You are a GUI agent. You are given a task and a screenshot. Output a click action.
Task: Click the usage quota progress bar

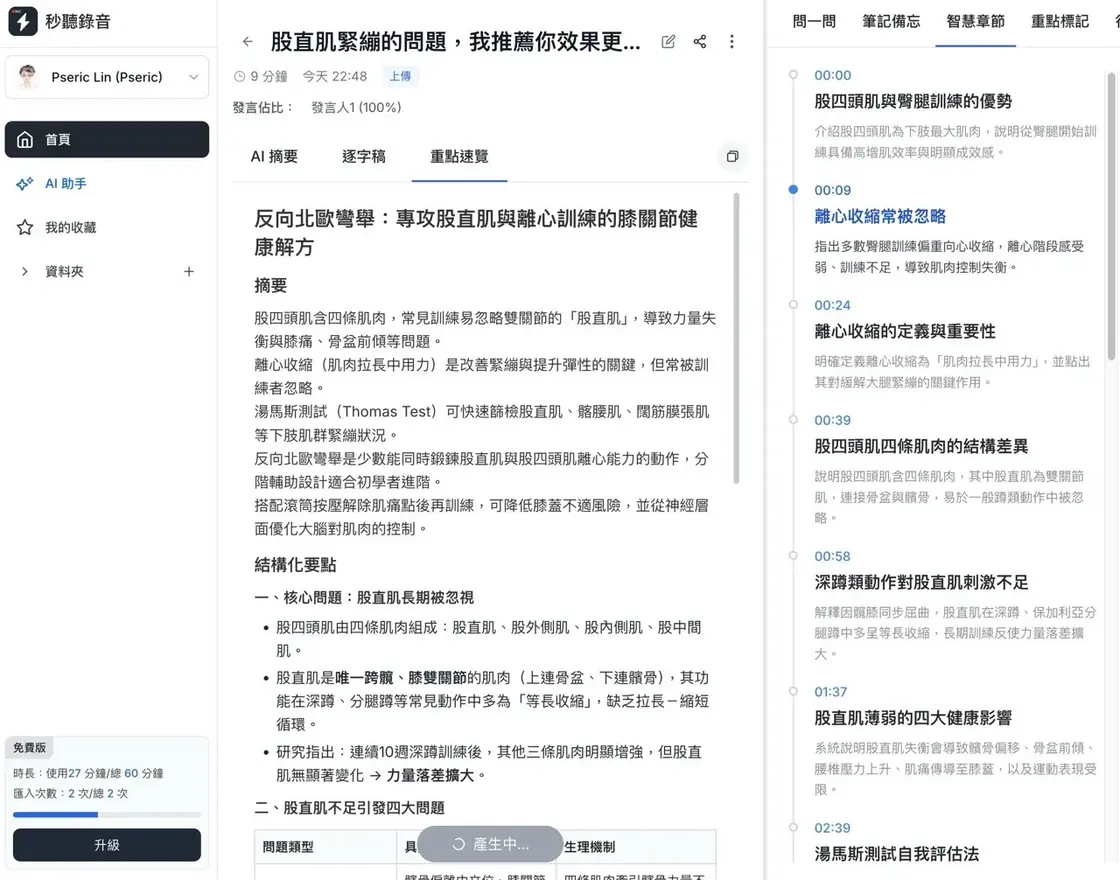pos(107,814)
